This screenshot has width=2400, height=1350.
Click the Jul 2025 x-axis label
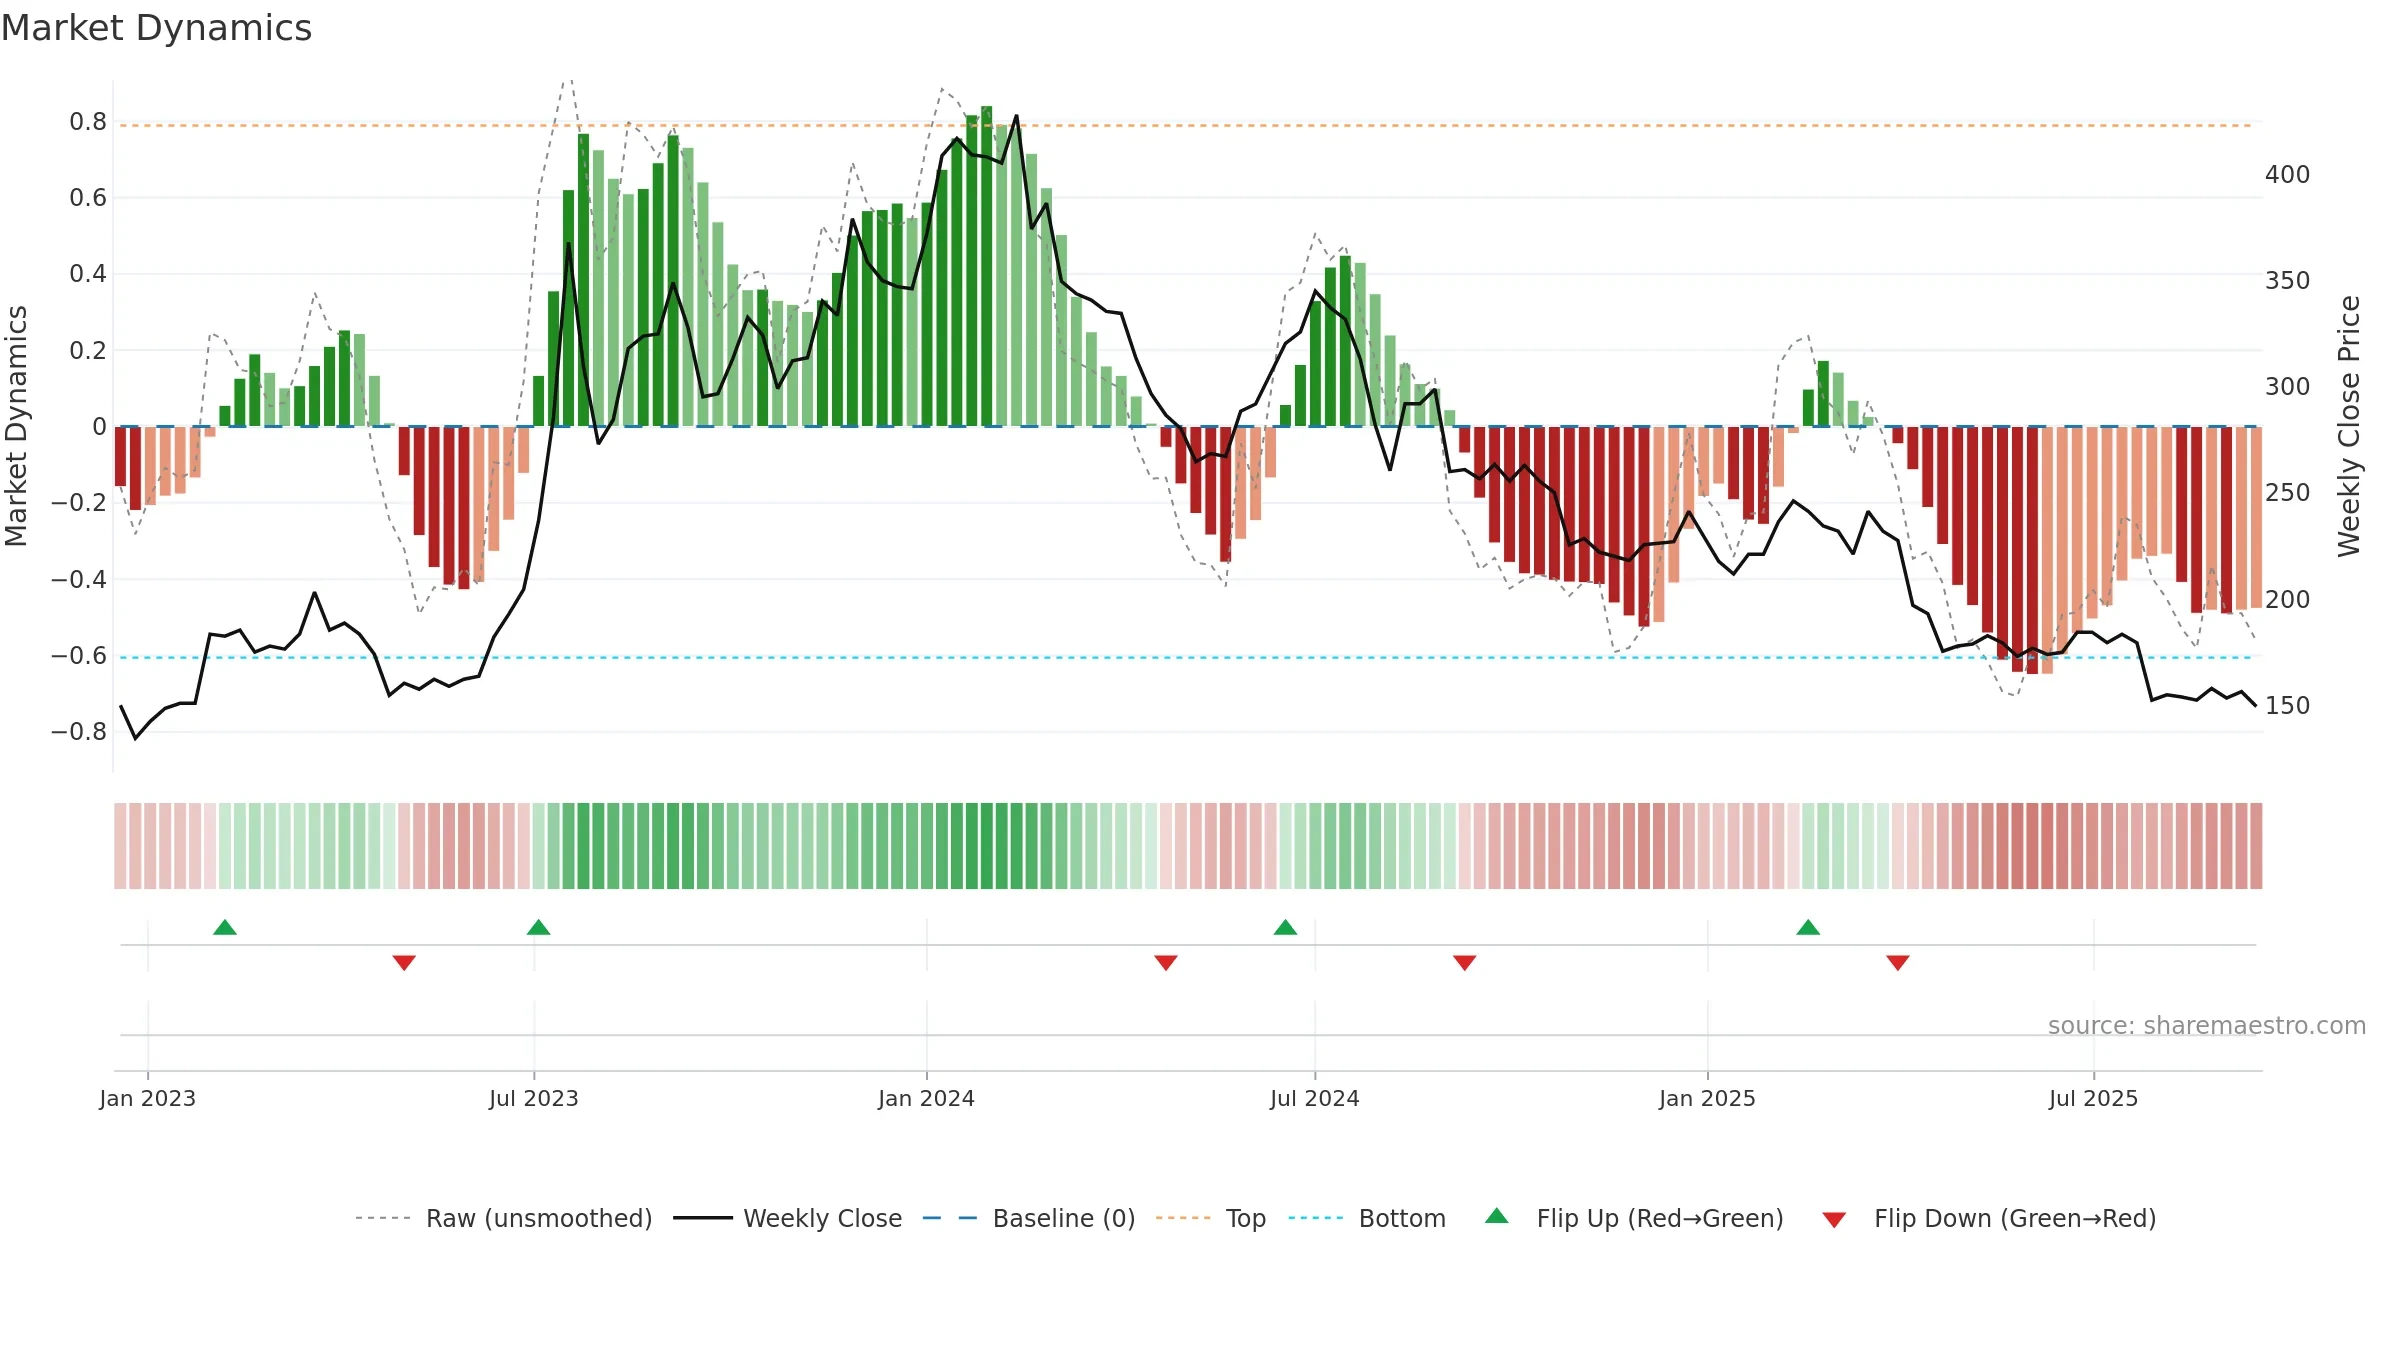click(x=2094, y=1098)
